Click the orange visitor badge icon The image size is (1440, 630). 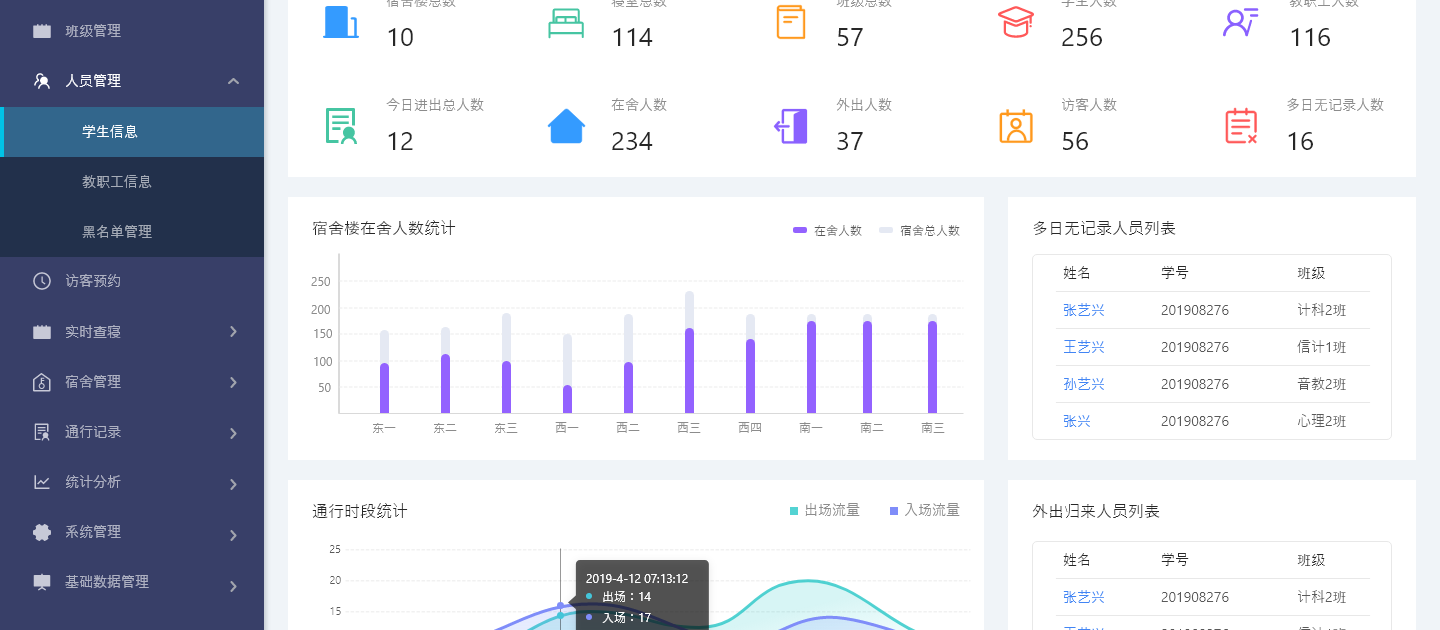tap(1016, 126)
